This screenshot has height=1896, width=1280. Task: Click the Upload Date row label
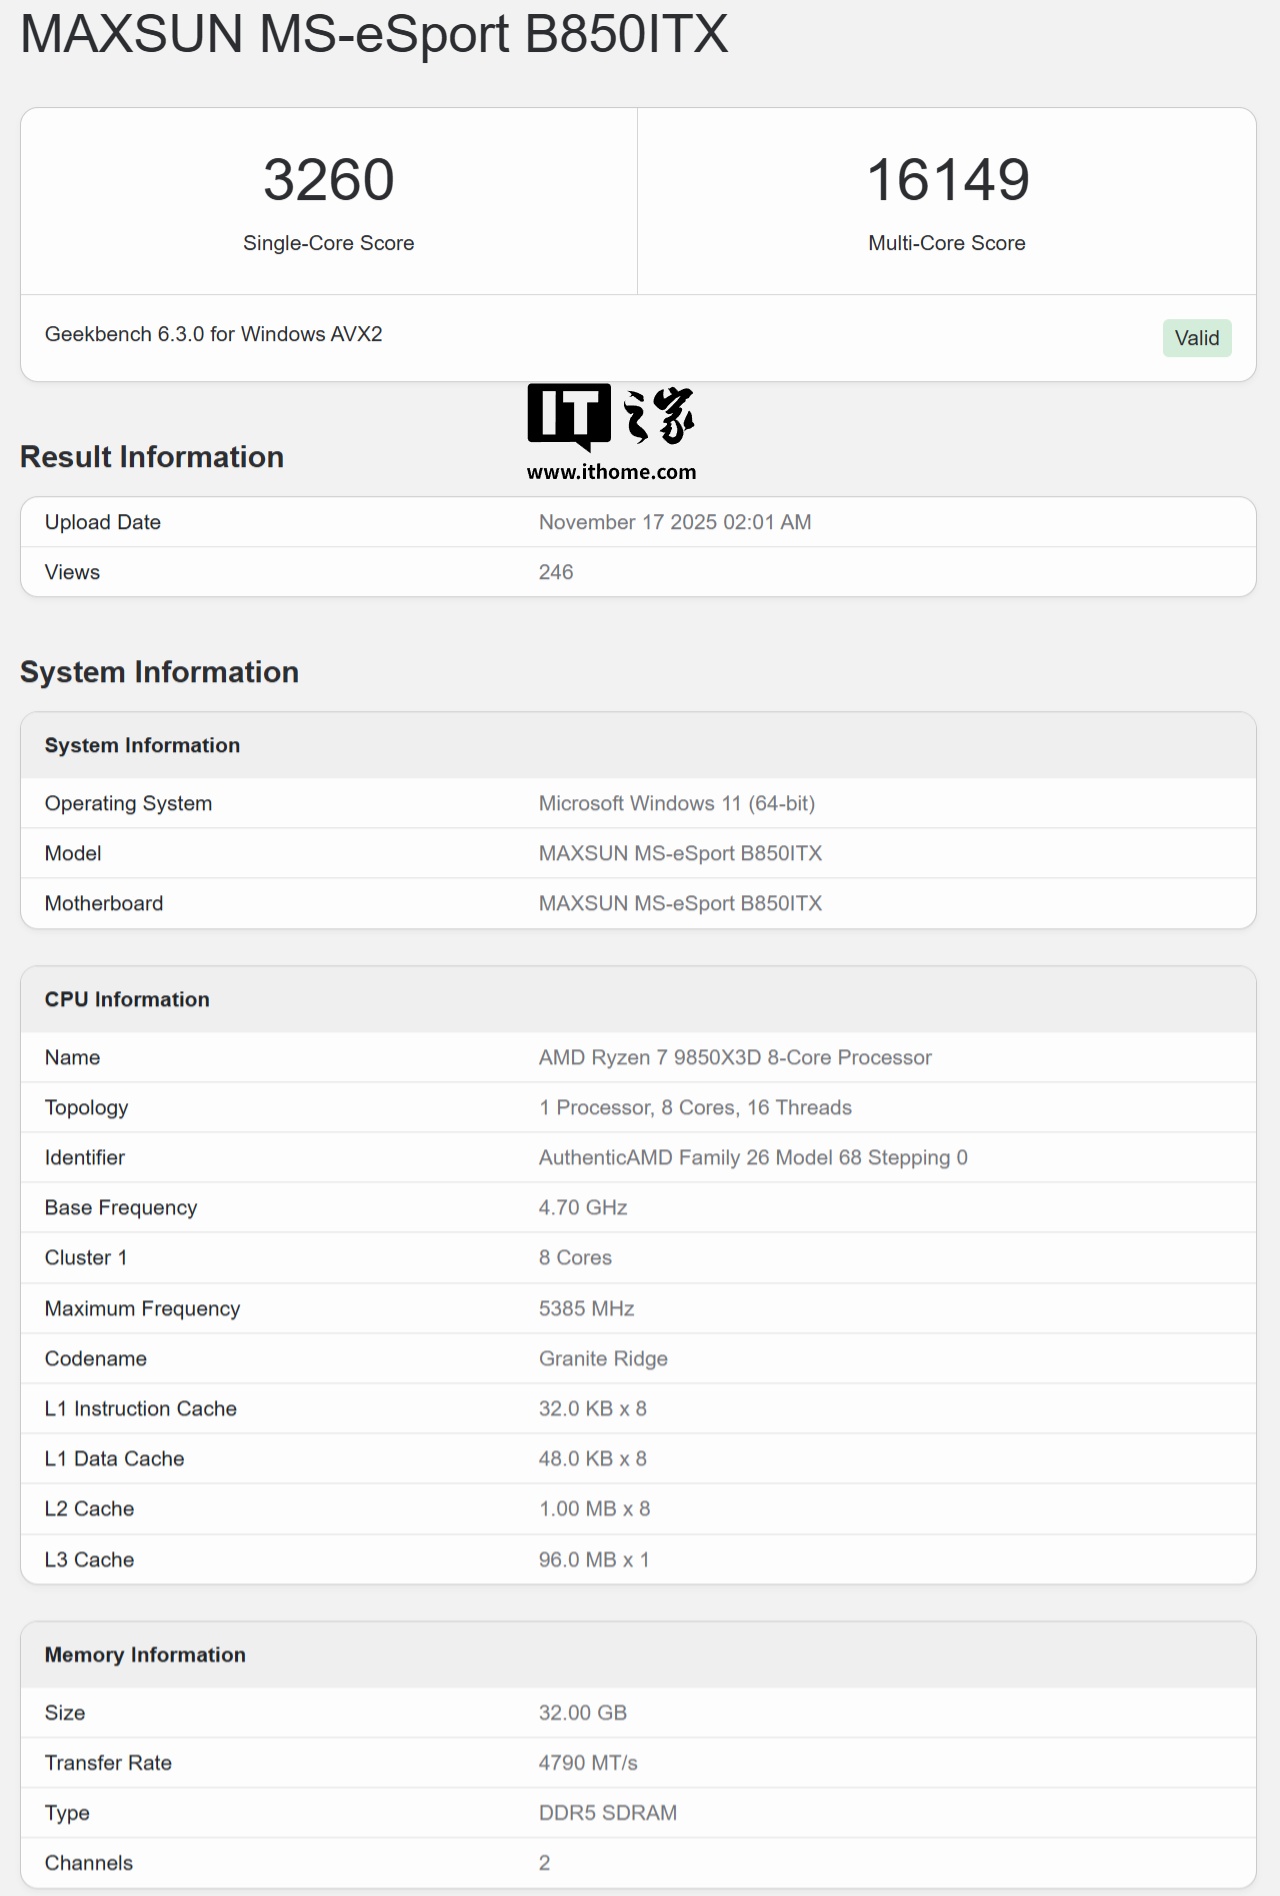103,522
